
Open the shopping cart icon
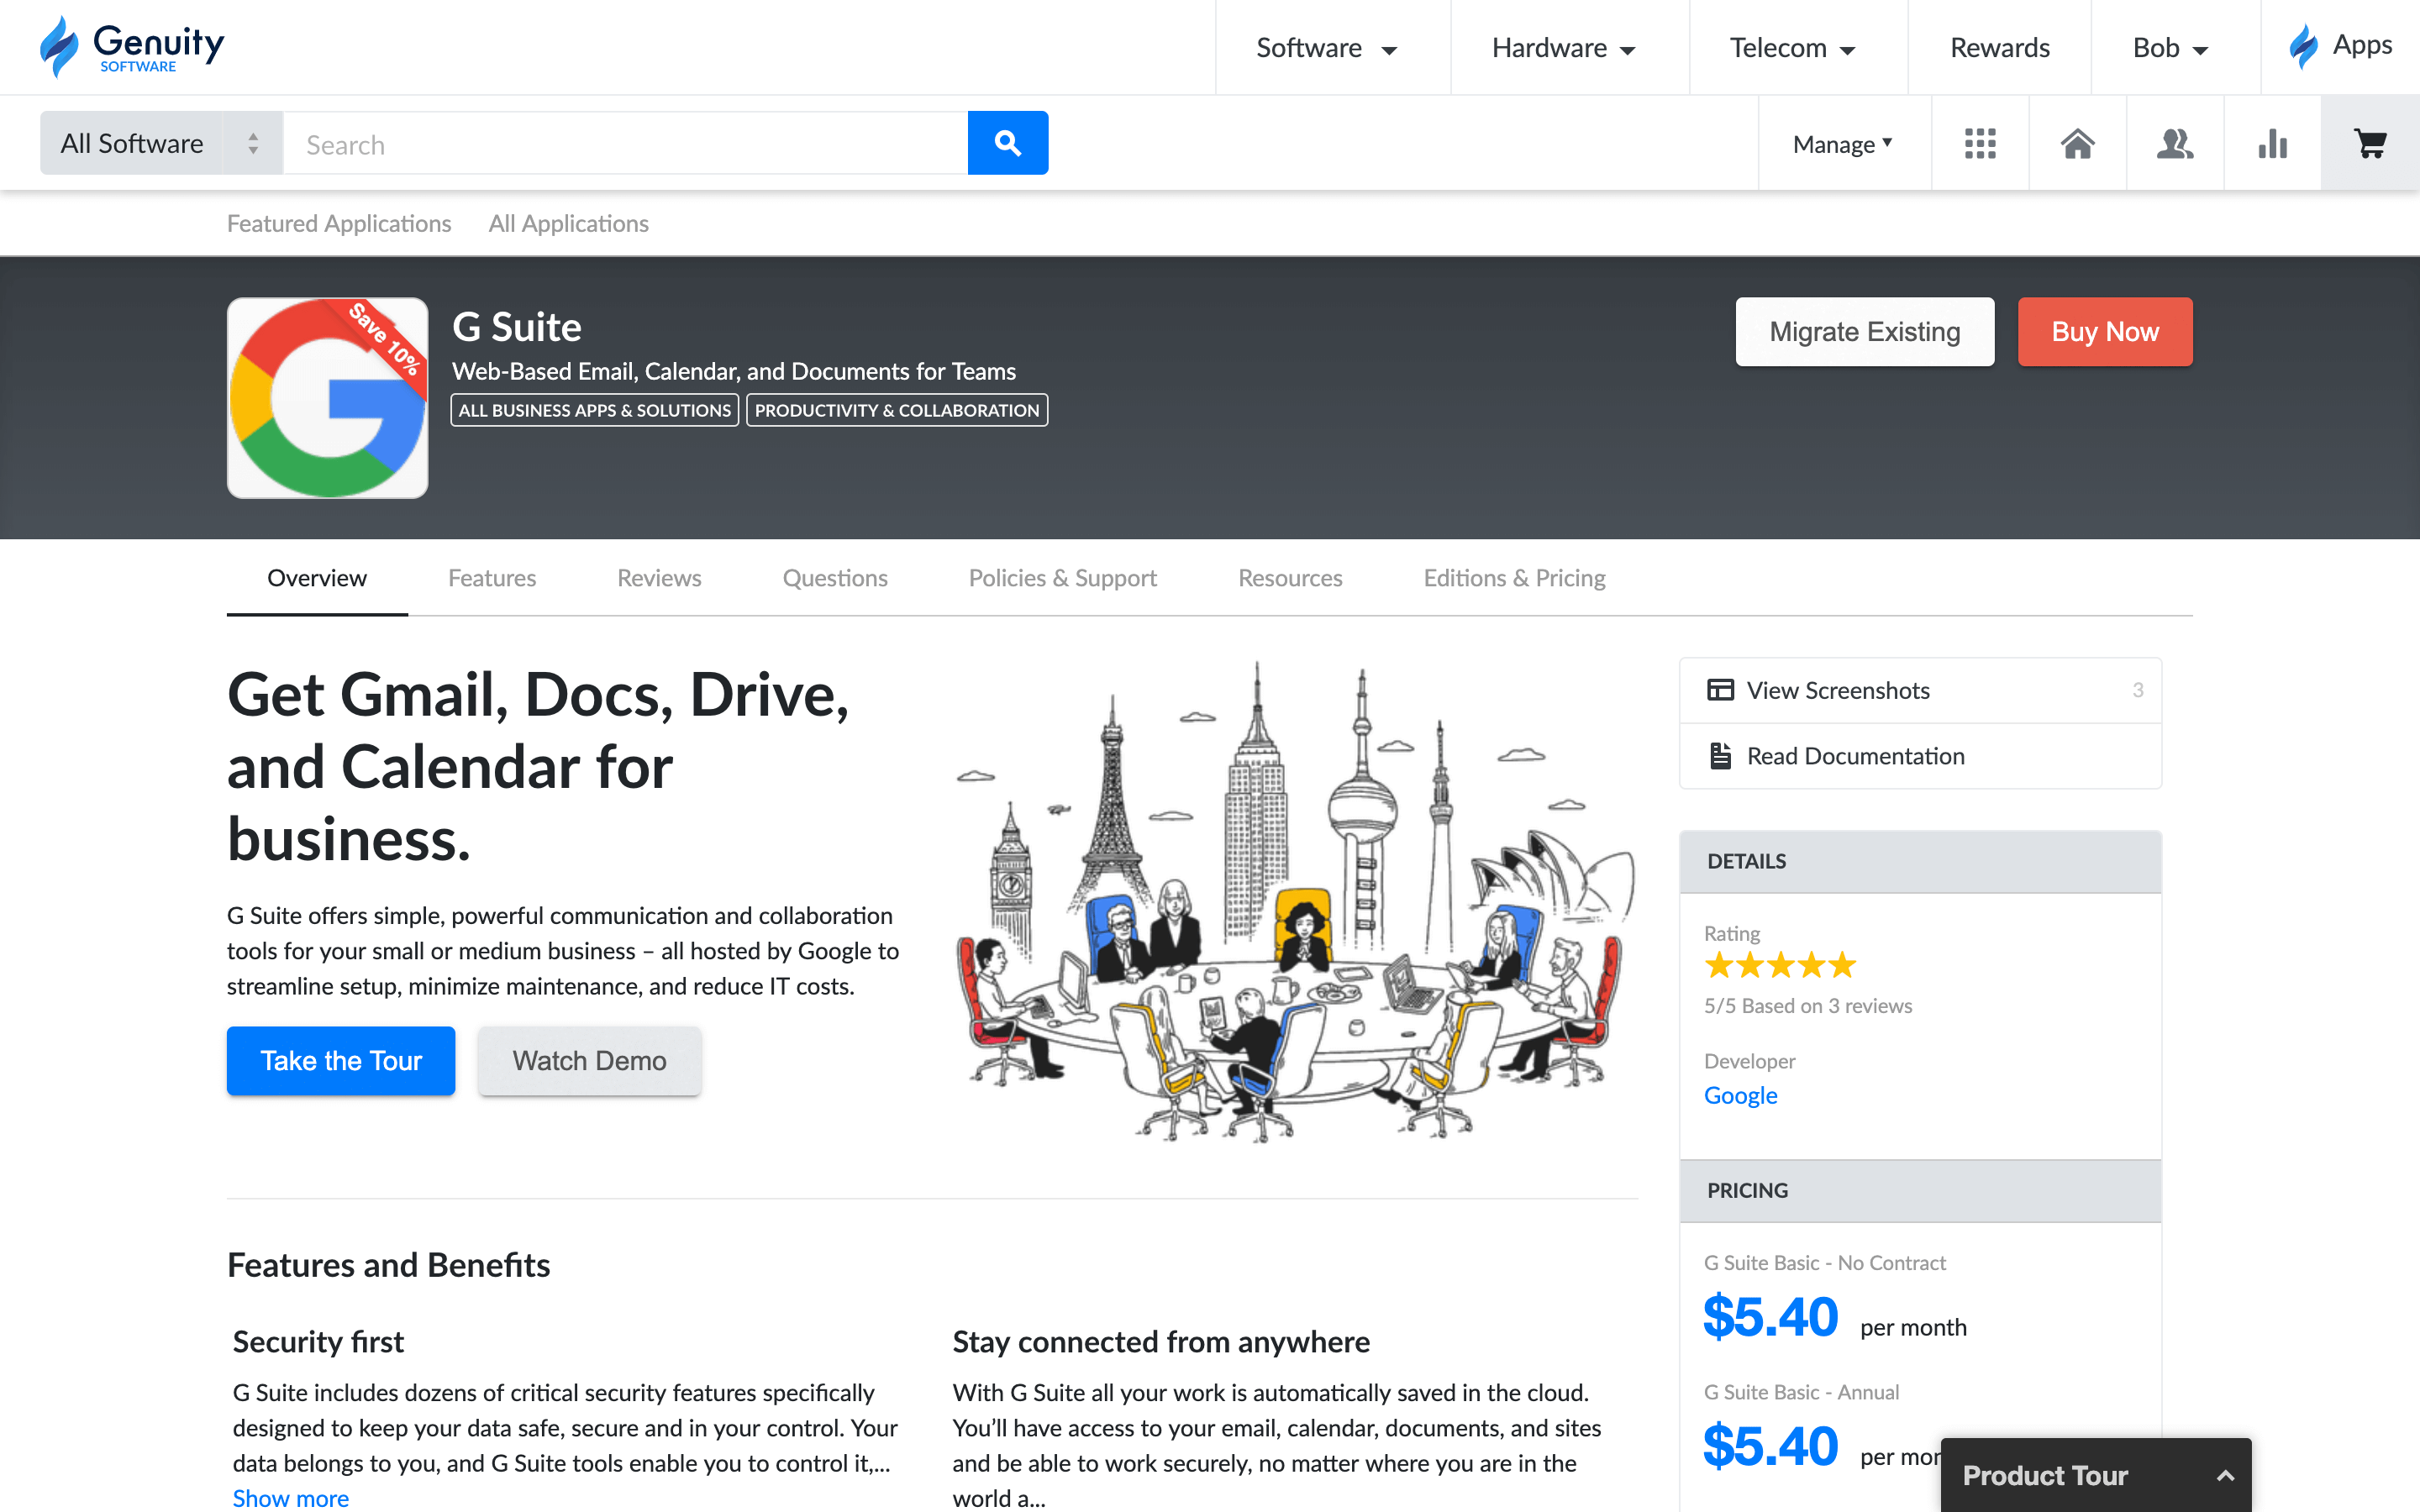click(x=2370, y=144)
